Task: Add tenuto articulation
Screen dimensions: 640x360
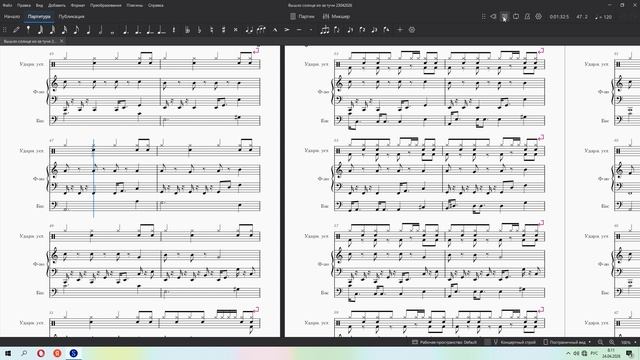Action: pyautogui.click(x=299, y=29)
